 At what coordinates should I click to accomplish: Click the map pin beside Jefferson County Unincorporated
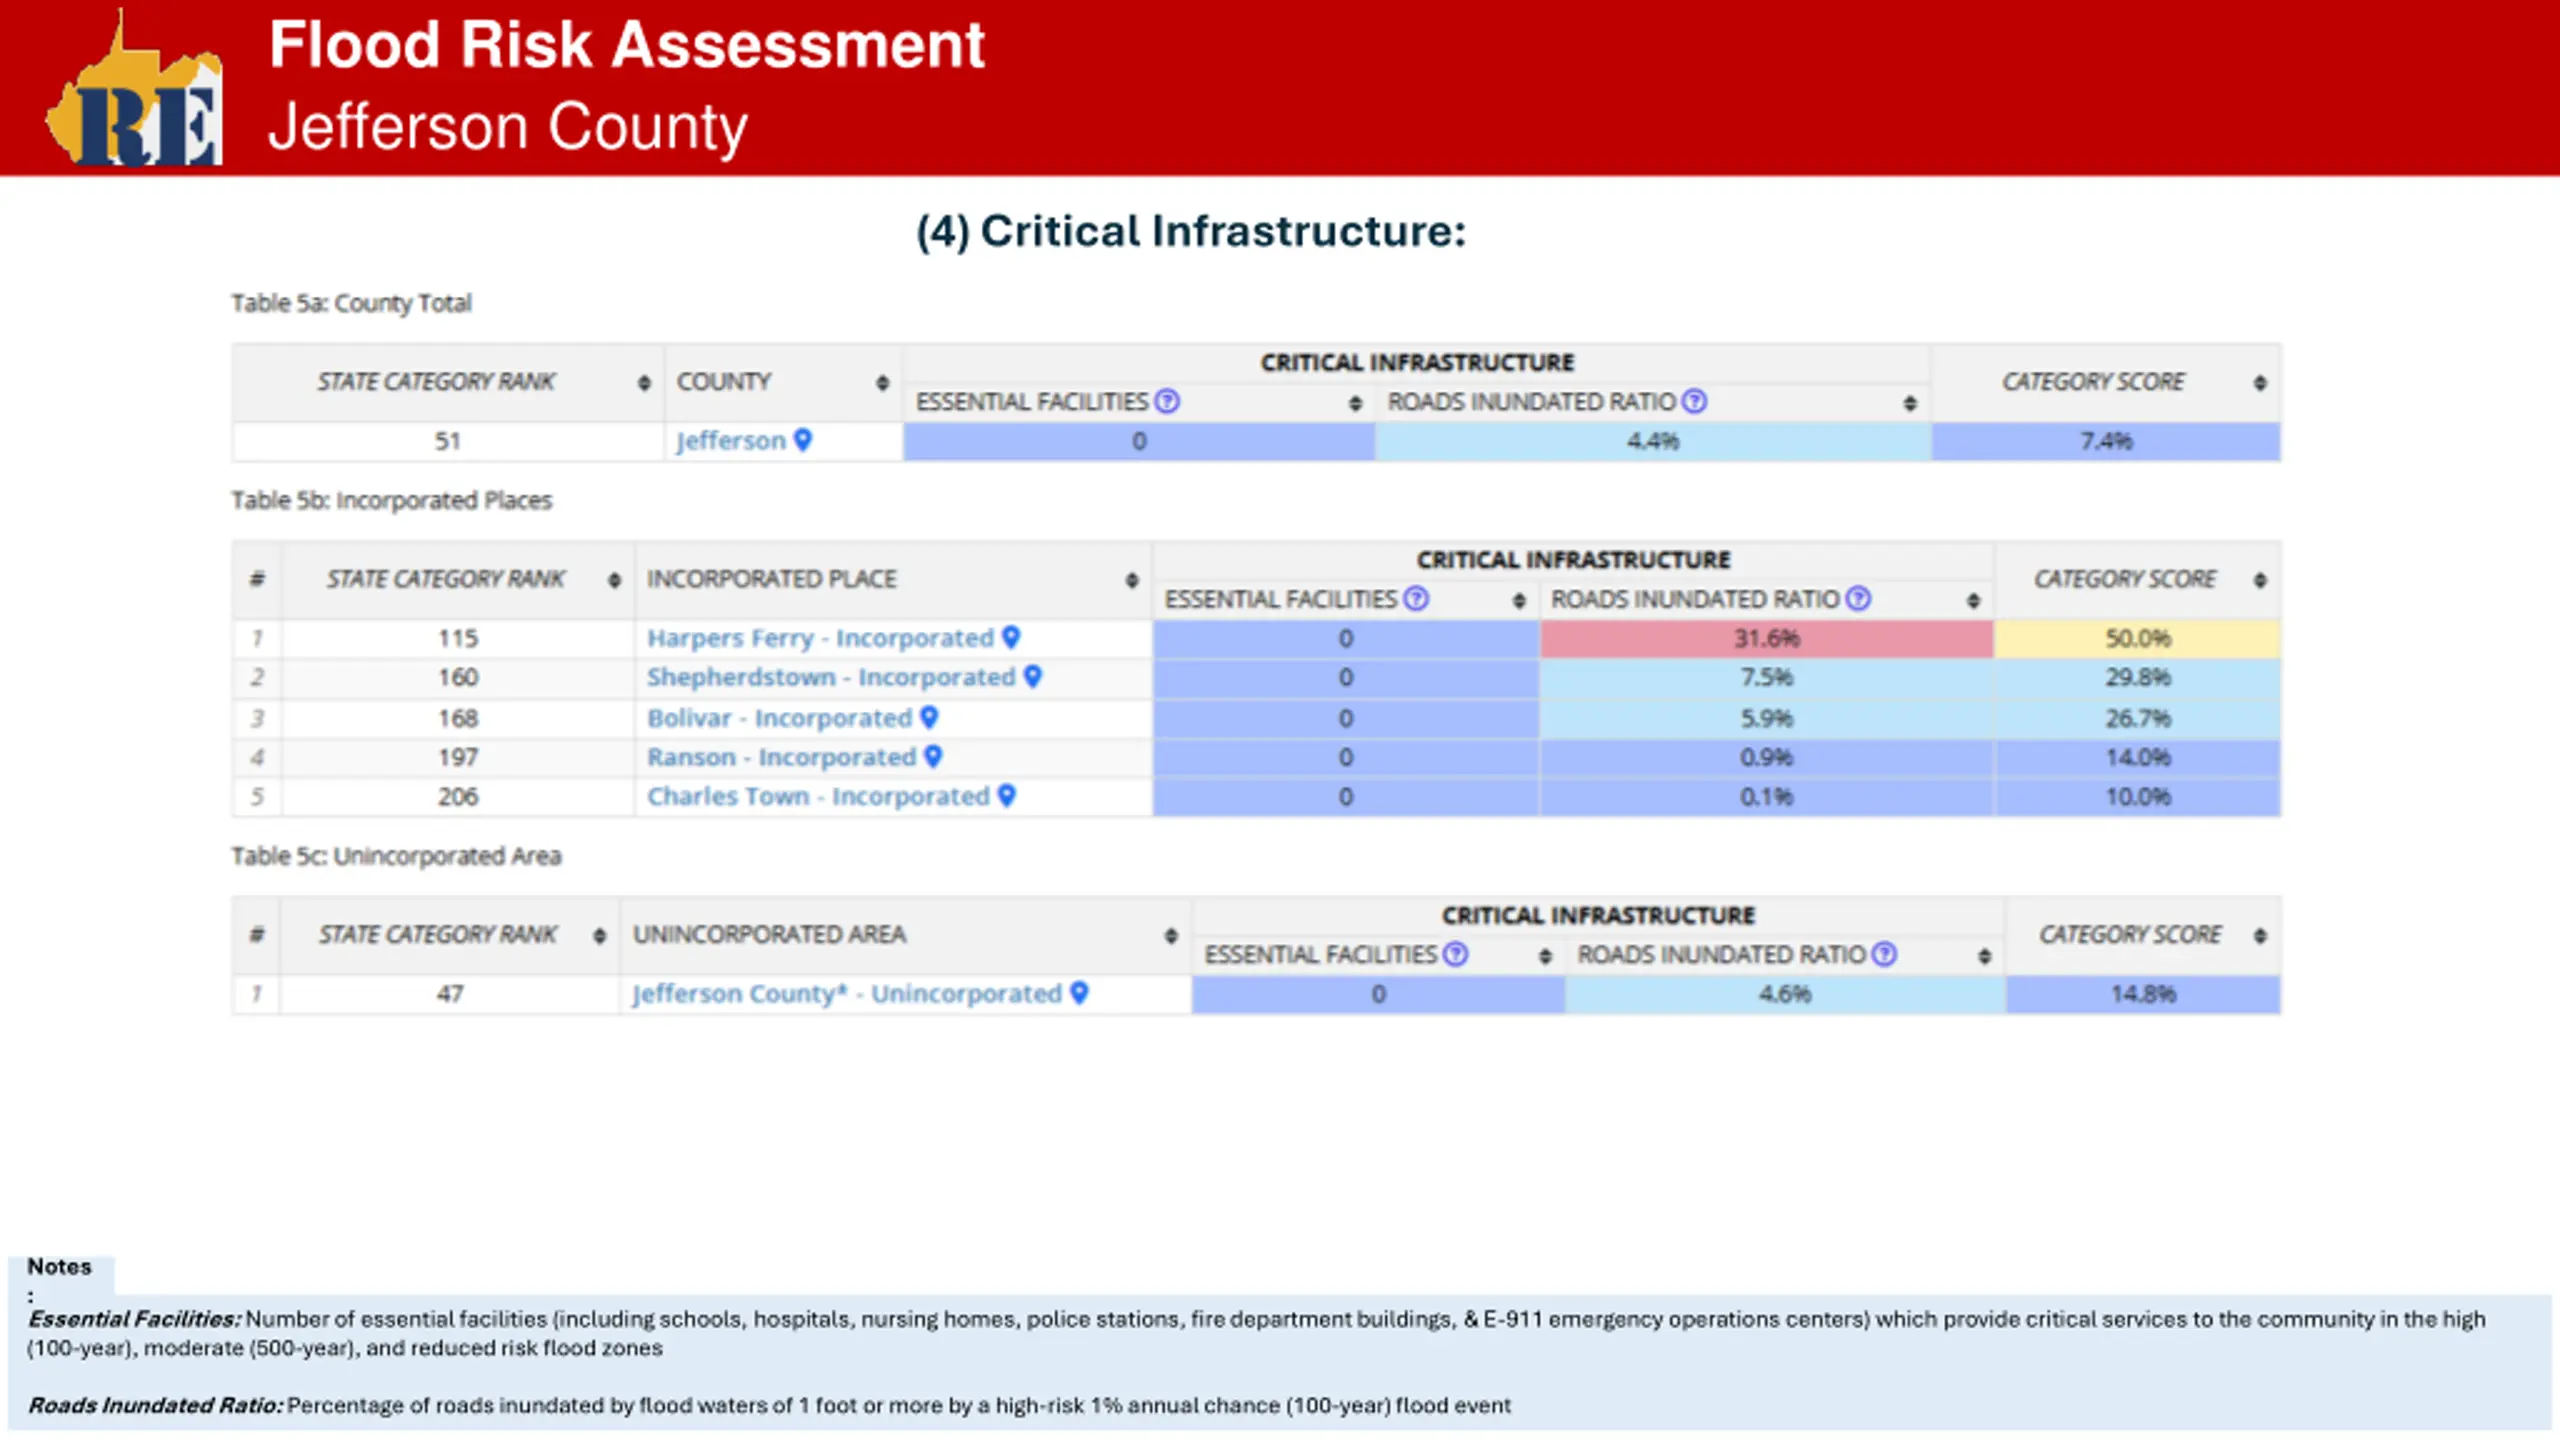[1079, 993]
